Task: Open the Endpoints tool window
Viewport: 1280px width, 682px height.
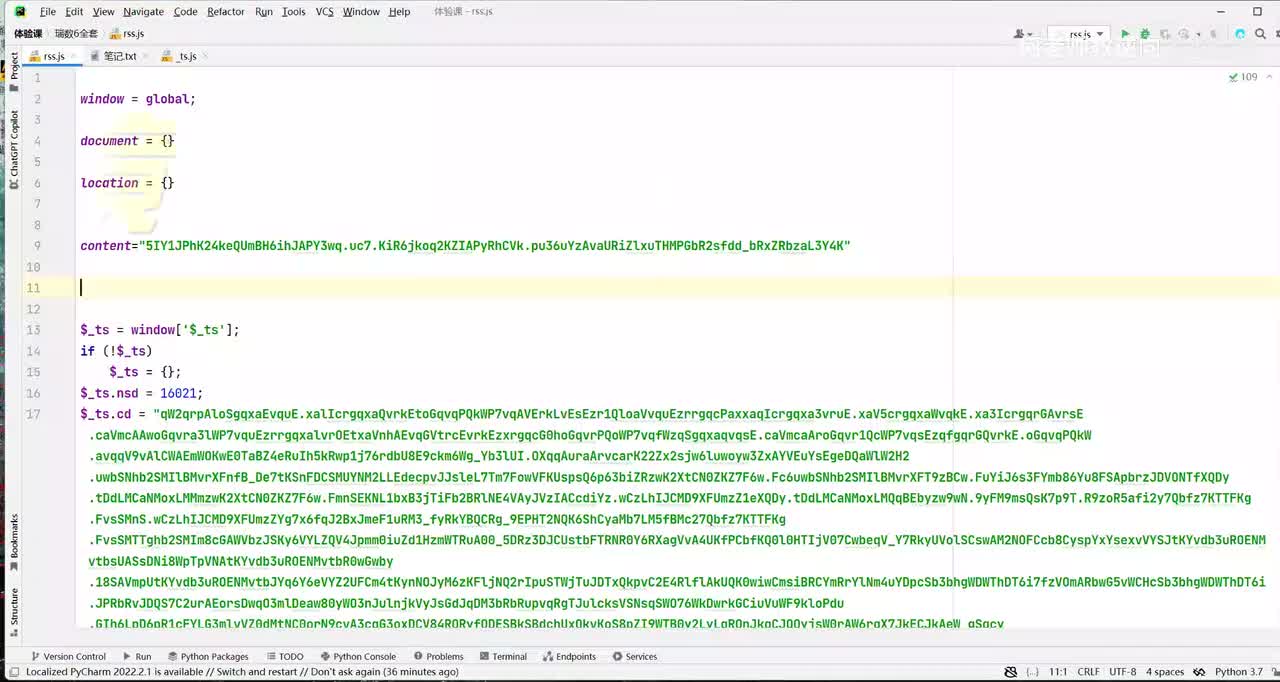Action: pos(568,657)
